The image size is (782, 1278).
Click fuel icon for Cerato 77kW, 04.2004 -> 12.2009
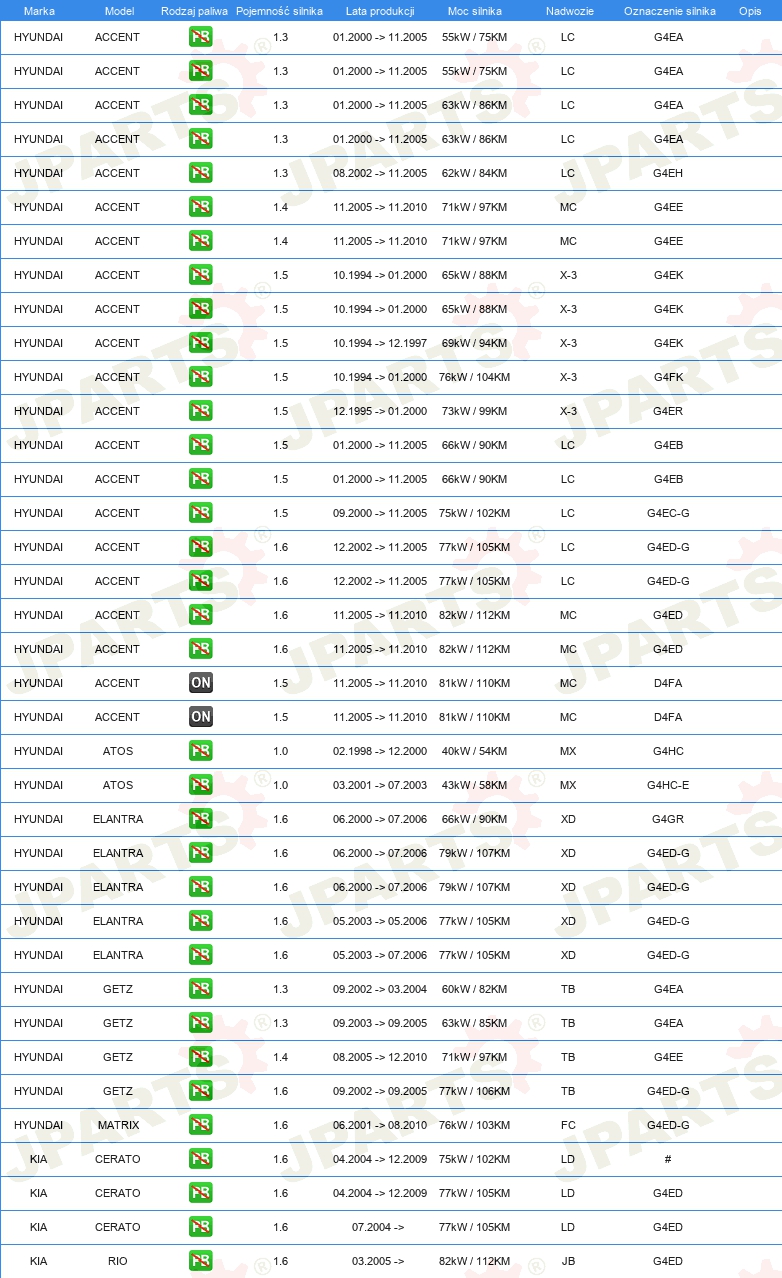(200, 1193)
